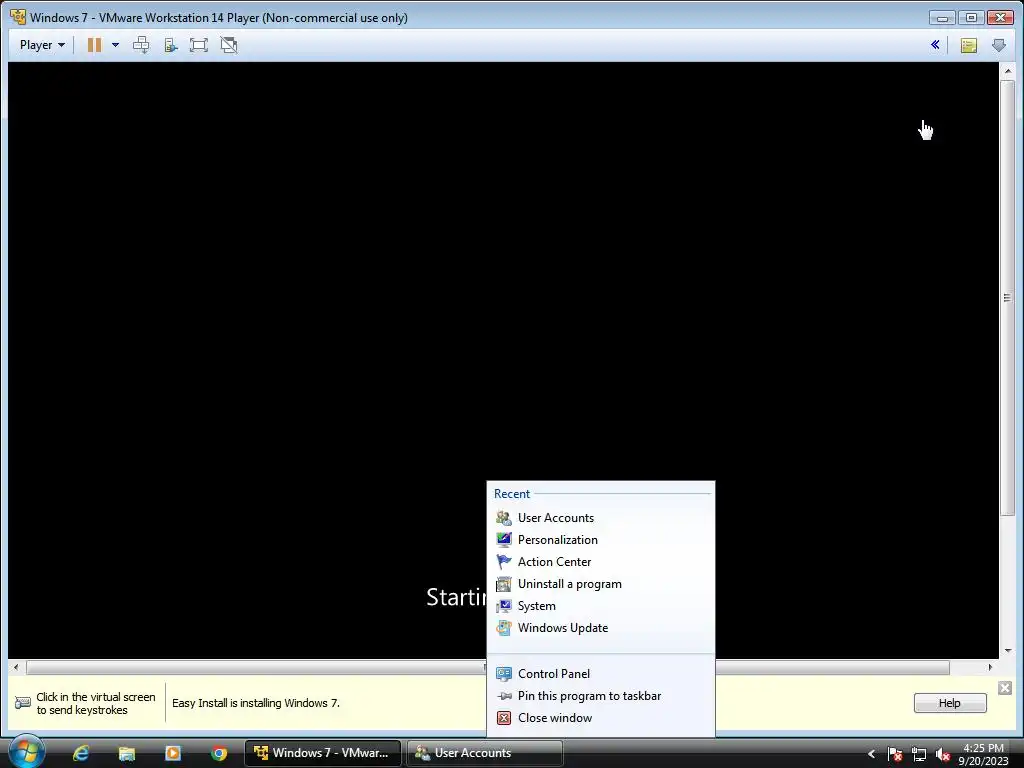This screenshot has width=1024, height=768.
Task: Open System from jump list
Action: click(x=601, y=606)
